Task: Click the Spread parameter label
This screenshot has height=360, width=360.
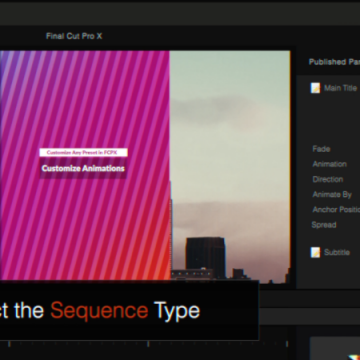Action: pos(324,225)
